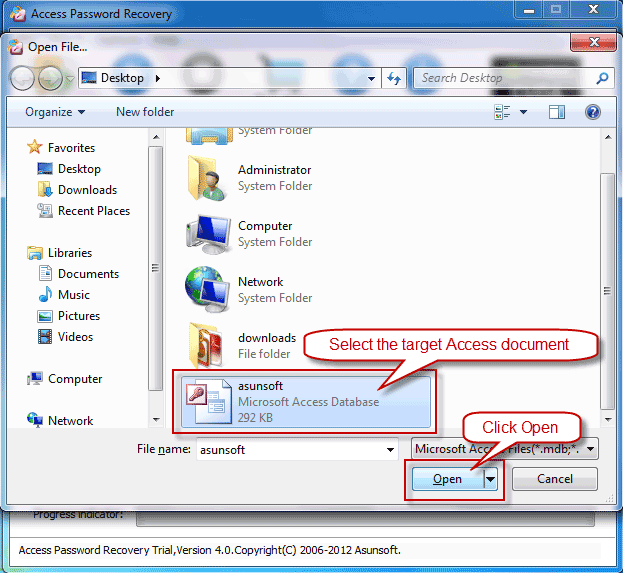Click the '292 KB' size text
The width and height of the screenshot is (623, 573).
[x=255, y=418]
